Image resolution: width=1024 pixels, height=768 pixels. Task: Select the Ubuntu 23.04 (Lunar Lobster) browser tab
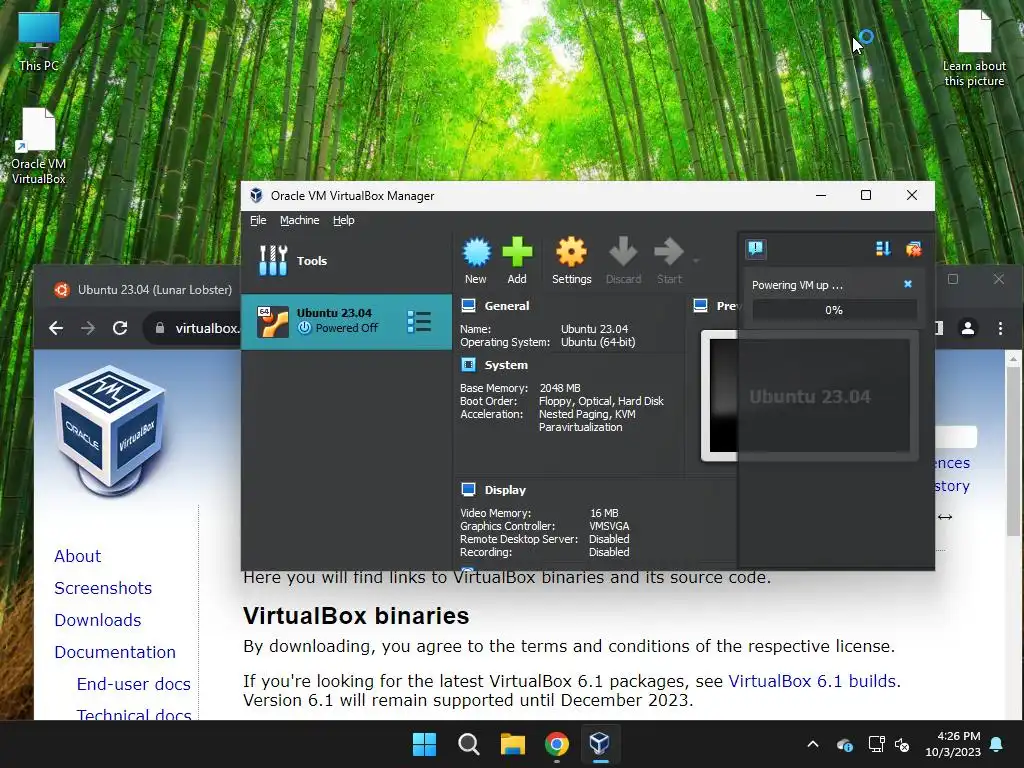click(x=144, y=289)
